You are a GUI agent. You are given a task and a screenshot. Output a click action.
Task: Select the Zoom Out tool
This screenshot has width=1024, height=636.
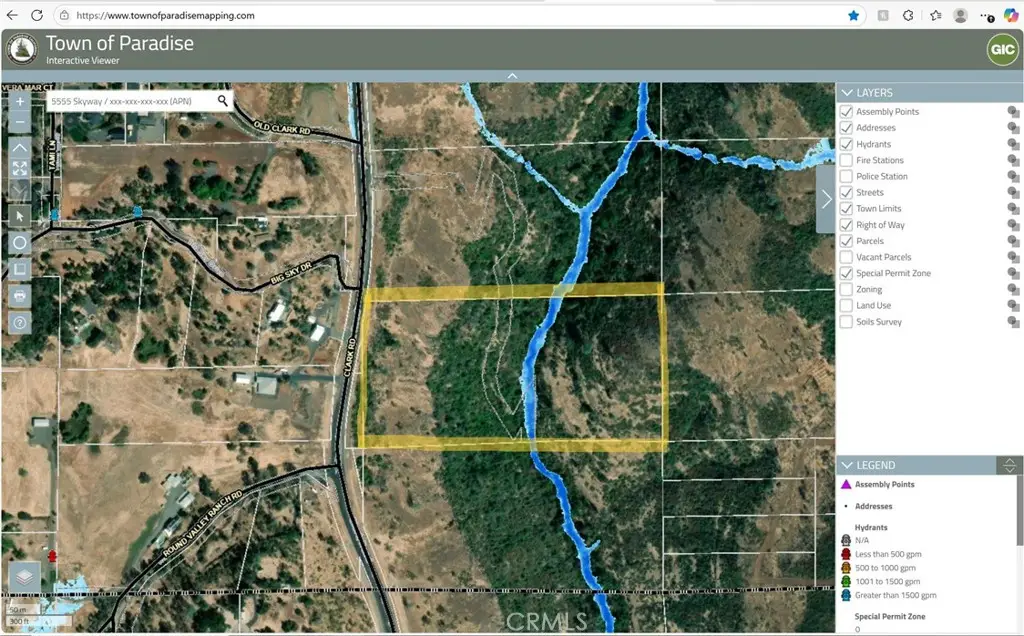tap(20, 122)
